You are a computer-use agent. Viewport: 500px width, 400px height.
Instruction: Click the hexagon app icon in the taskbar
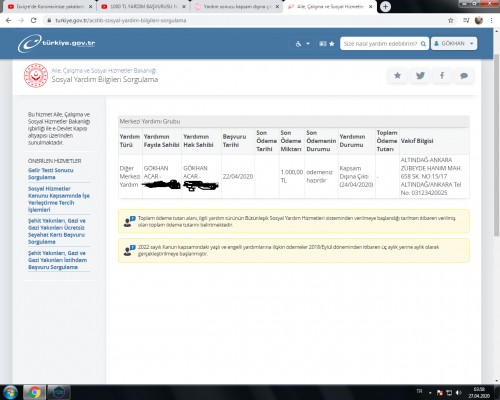click(x=59, y=392)
